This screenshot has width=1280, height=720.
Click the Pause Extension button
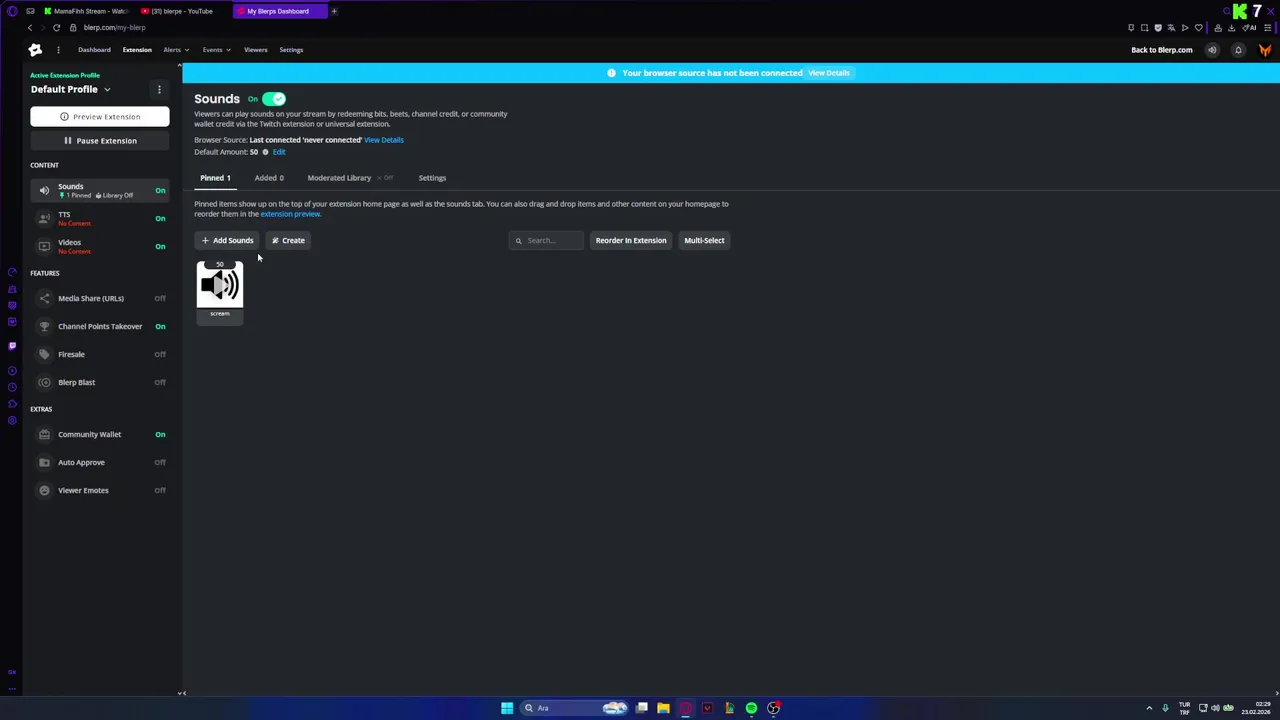(x=100, y=141)
